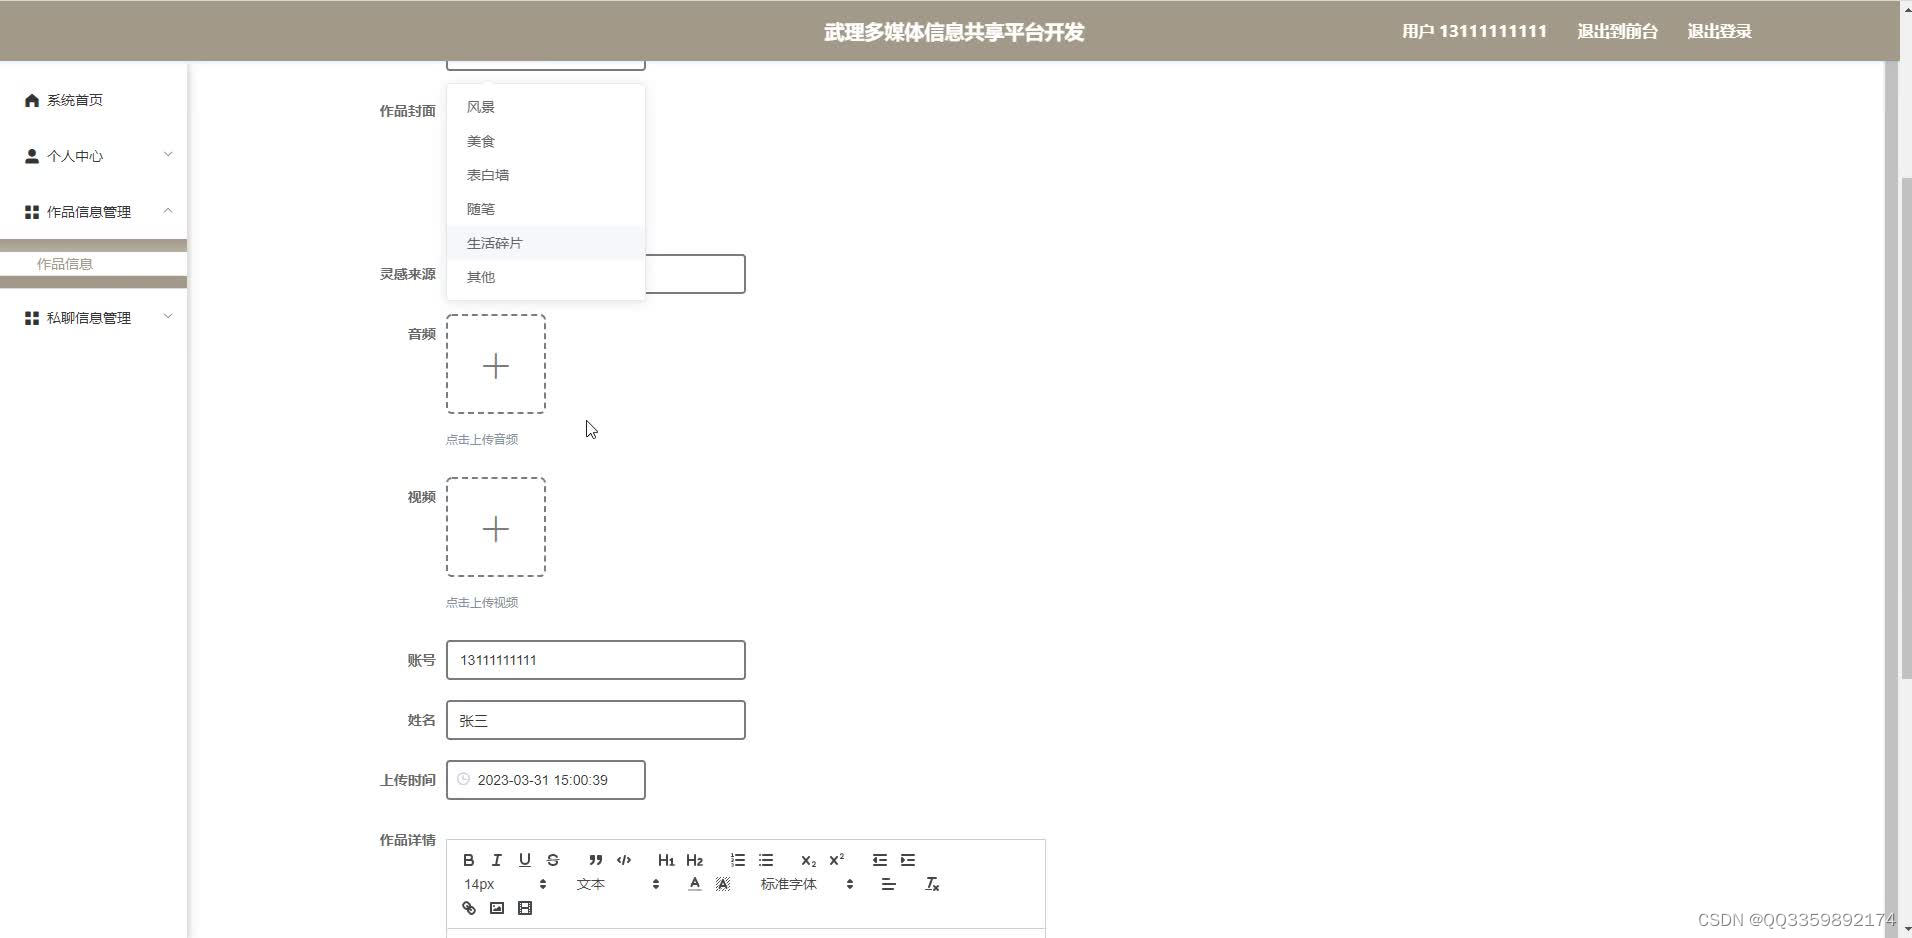The height and width of the screenshot is (938, 1912).
Task: Expand 个人中心 menu chevron
Action: click(x=168, y=154)
